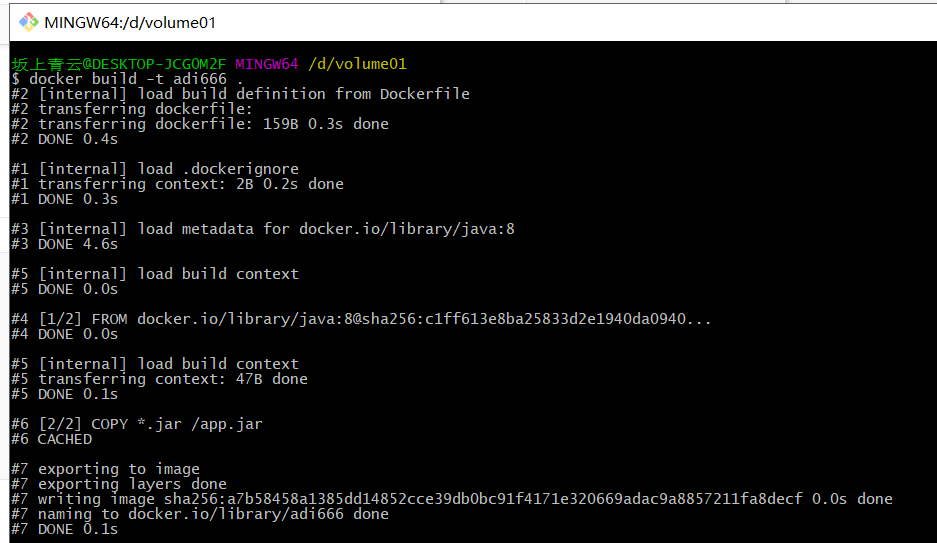The width and height of the screenshot is (937, 543).
Task: Click the load .dockerignore line
Action: (x=155, y=169)
